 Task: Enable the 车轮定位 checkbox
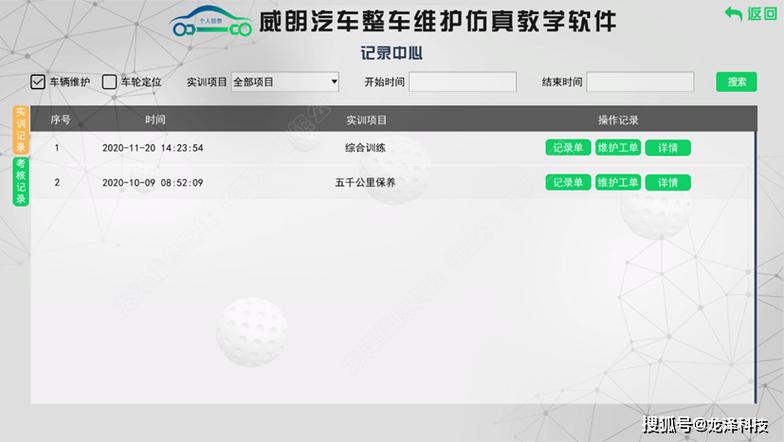coord(110,82)
